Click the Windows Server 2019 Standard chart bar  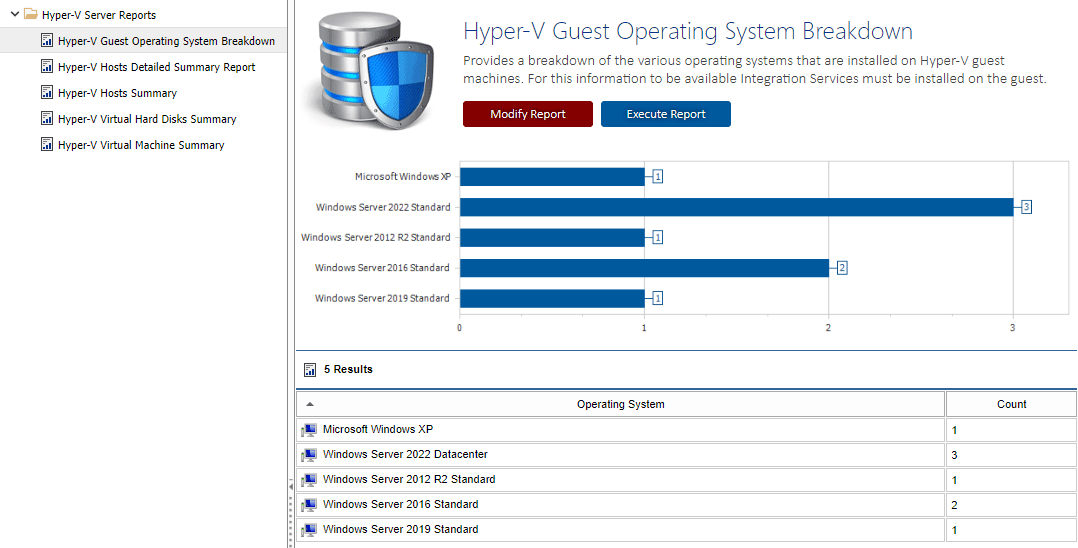[552, 298]
